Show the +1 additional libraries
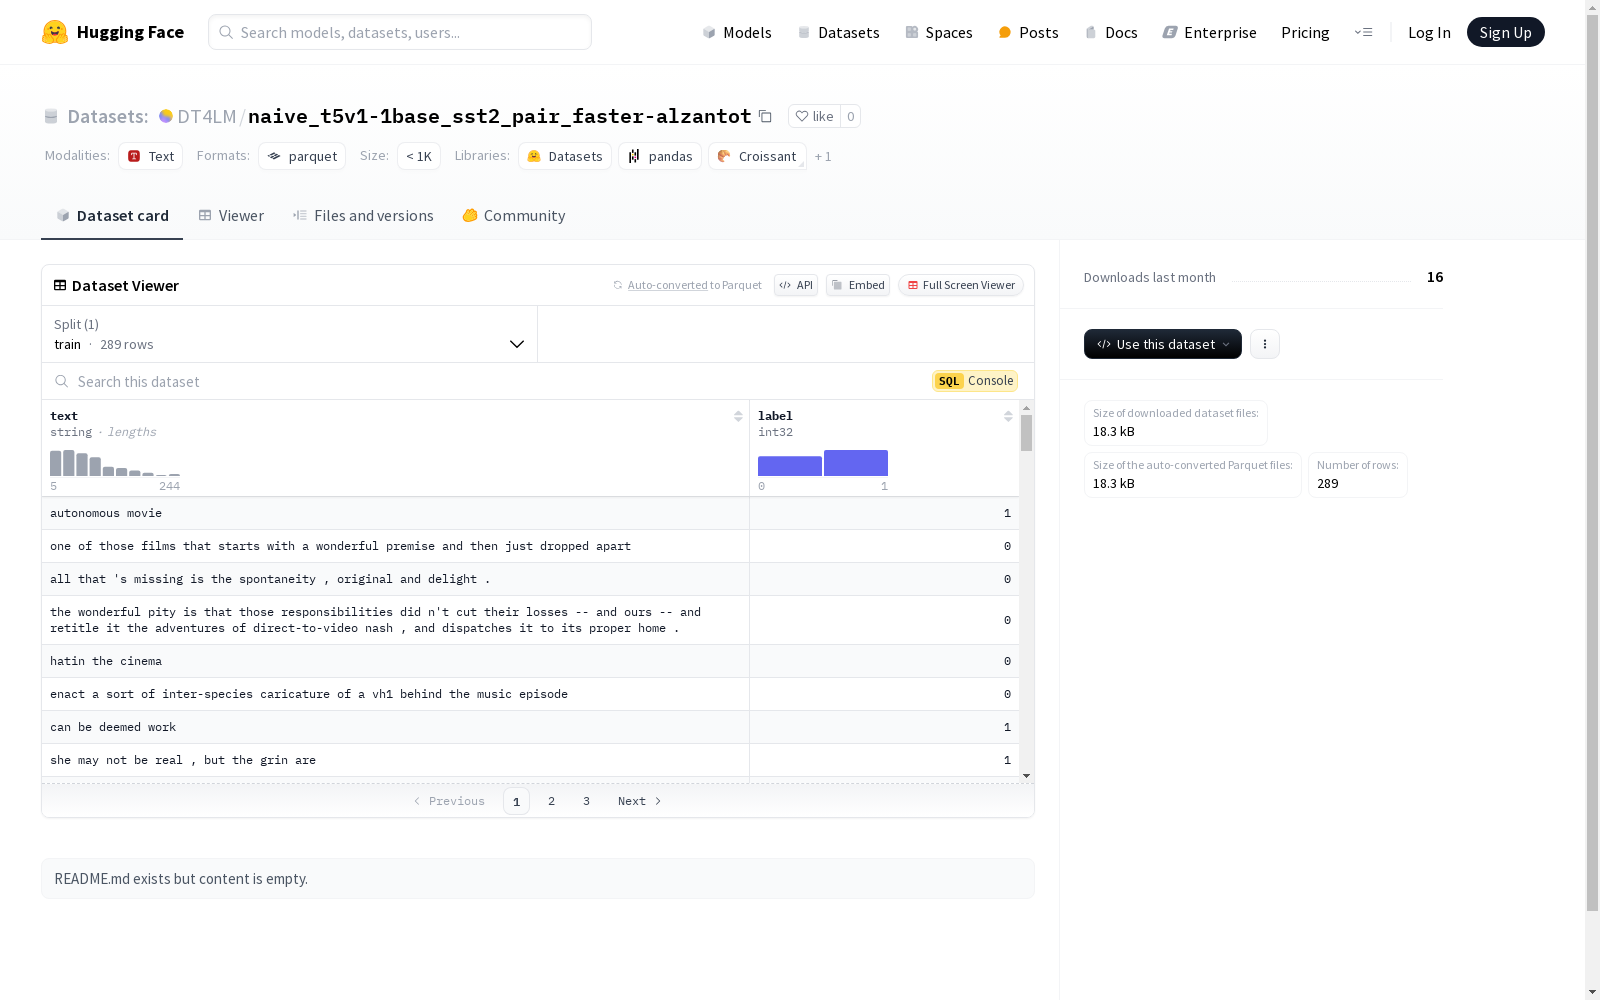The width and height of the screenshot is (1600, 1000). [823, 156]
